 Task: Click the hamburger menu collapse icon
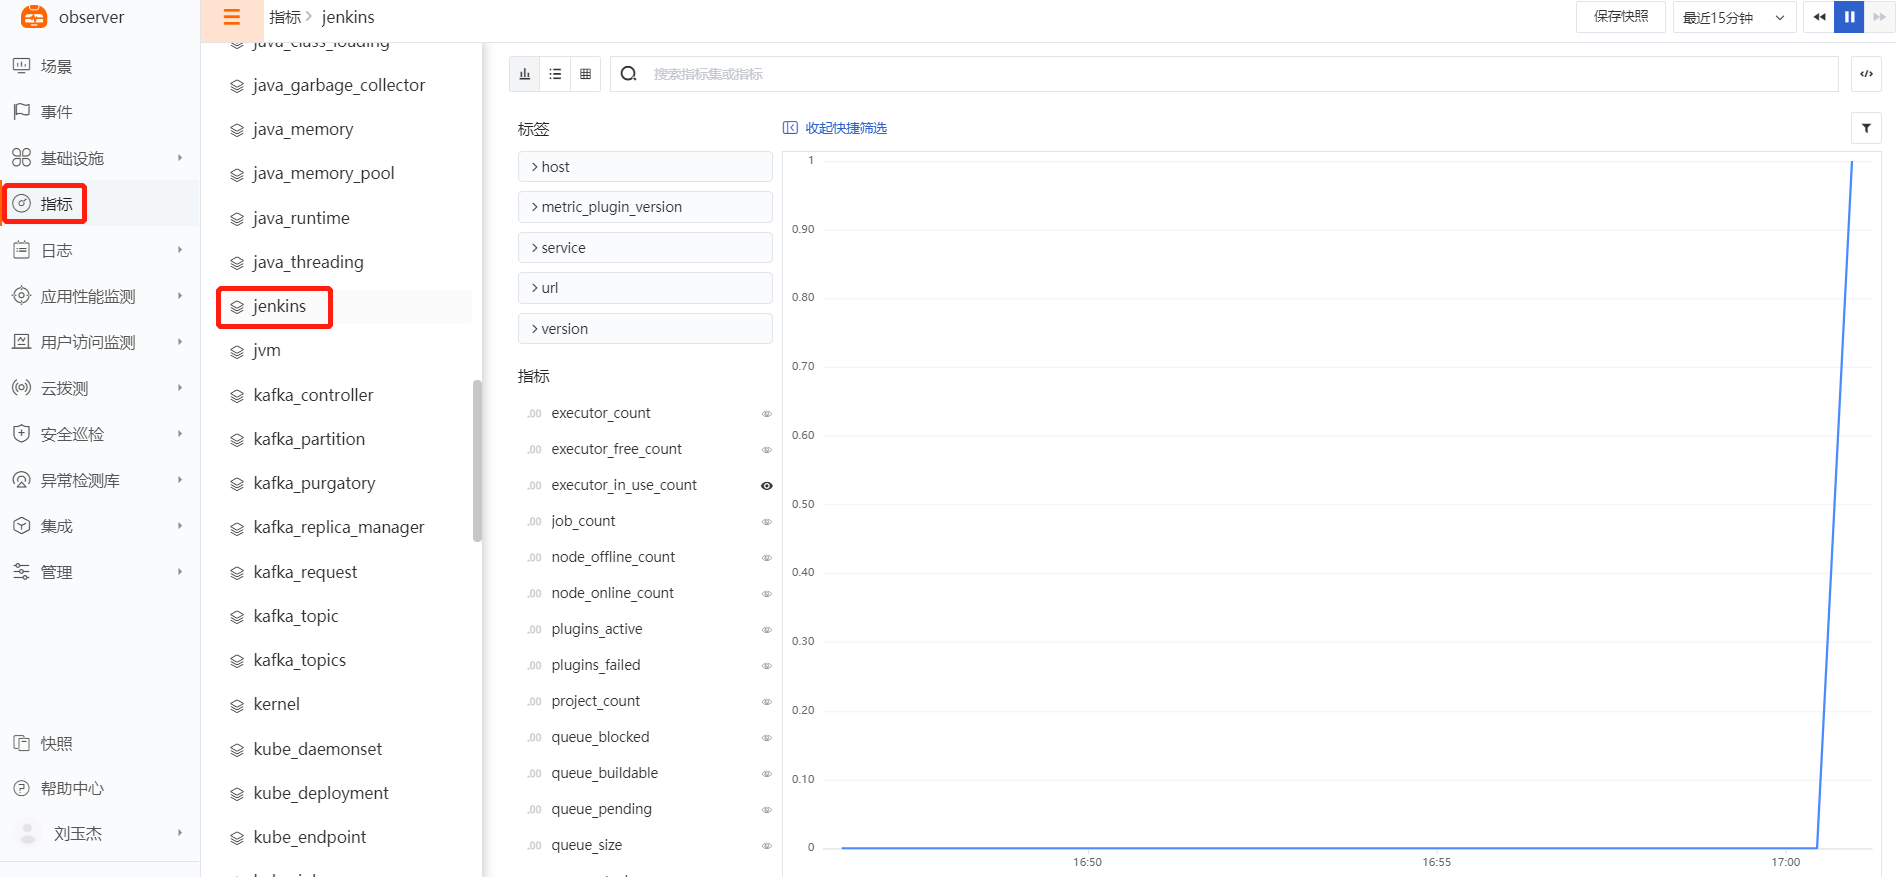pyautogui.click(x=231, y=17)
